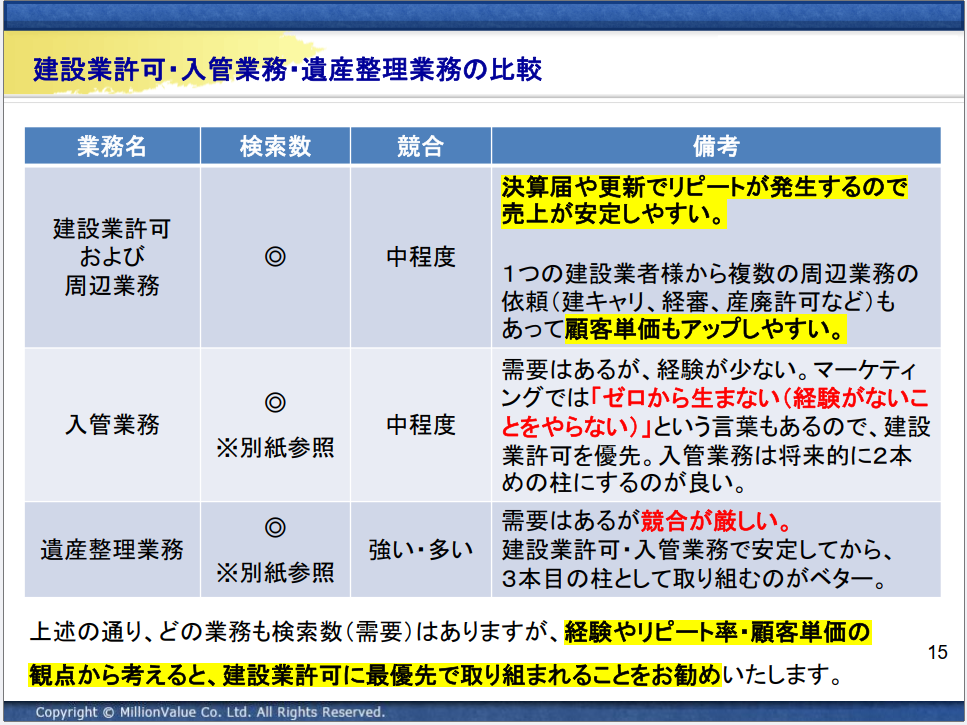Viewport: 967px width, 725px height.
Task: Click red text 「ゼロから生まない(経験がないこ
Action: (759, 398)
